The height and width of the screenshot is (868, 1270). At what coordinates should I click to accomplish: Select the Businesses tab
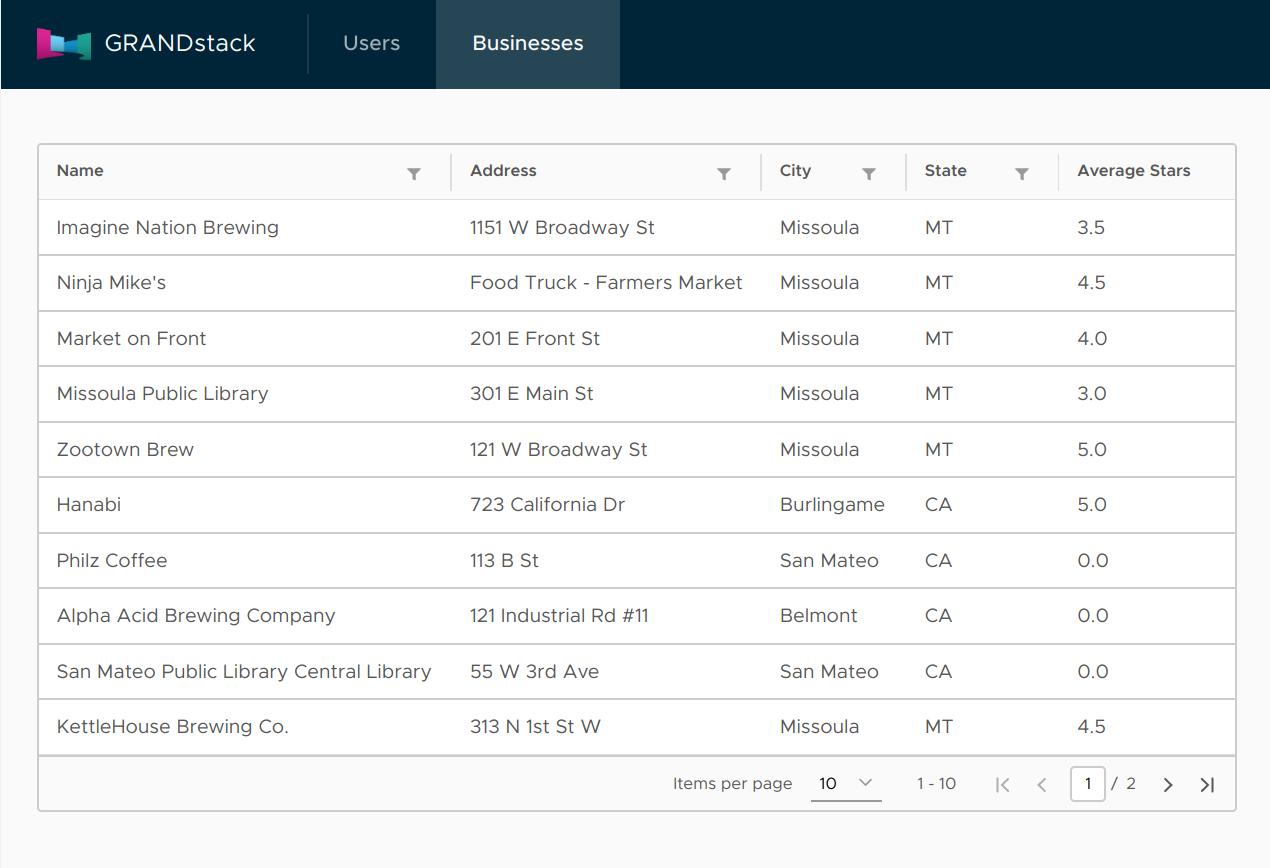pos(528,44)
